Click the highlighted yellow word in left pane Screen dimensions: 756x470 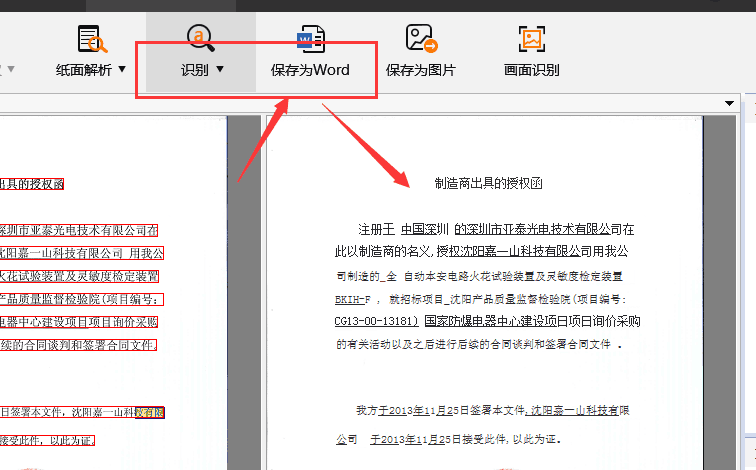pyautogui.click(x=150, y=412)
